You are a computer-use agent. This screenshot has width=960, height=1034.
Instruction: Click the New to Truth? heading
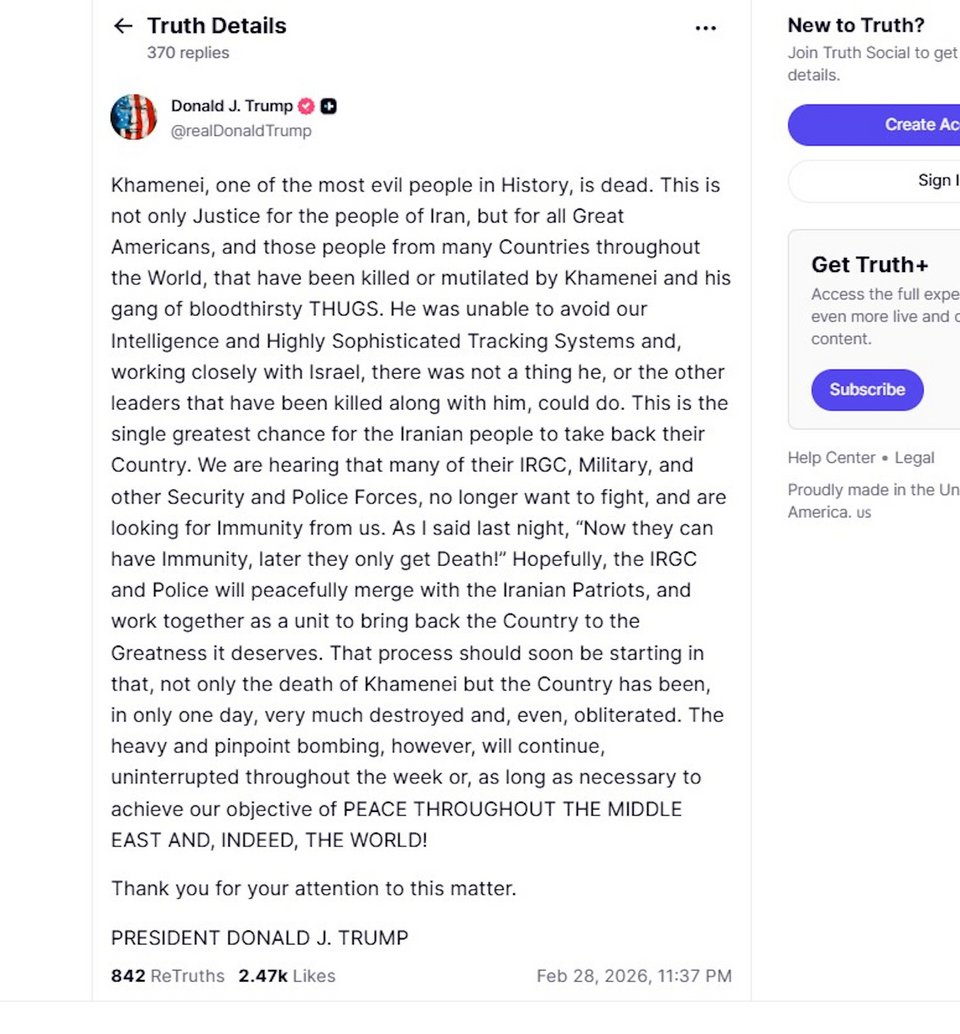(856, 26)
